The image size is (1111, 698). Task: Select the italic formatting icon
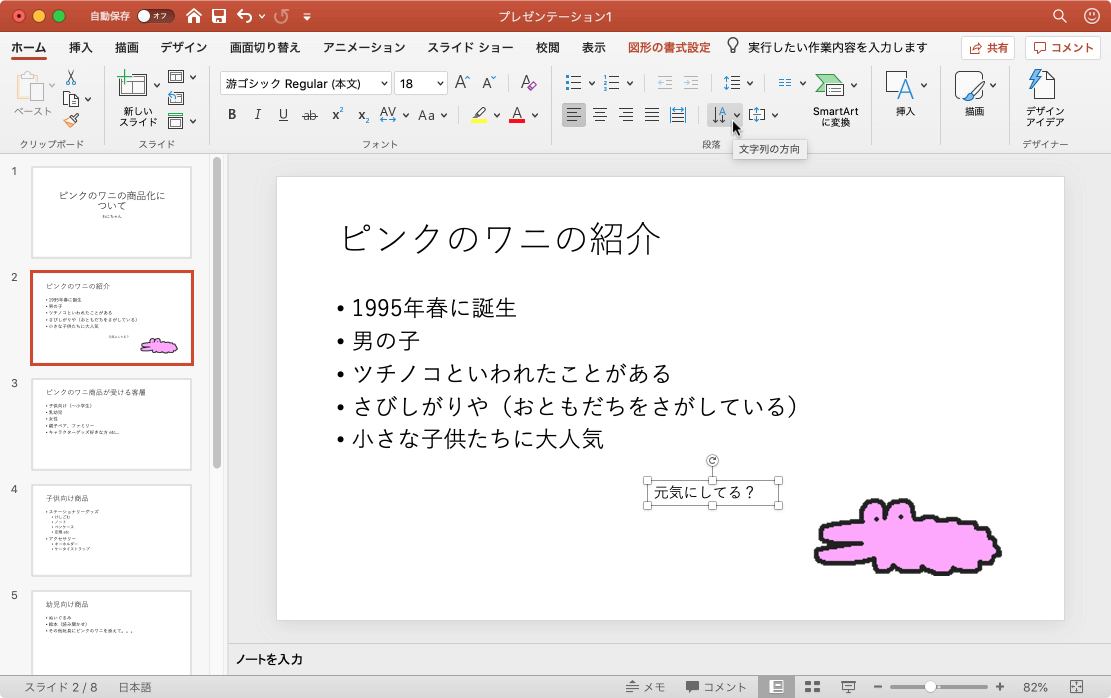257,115
